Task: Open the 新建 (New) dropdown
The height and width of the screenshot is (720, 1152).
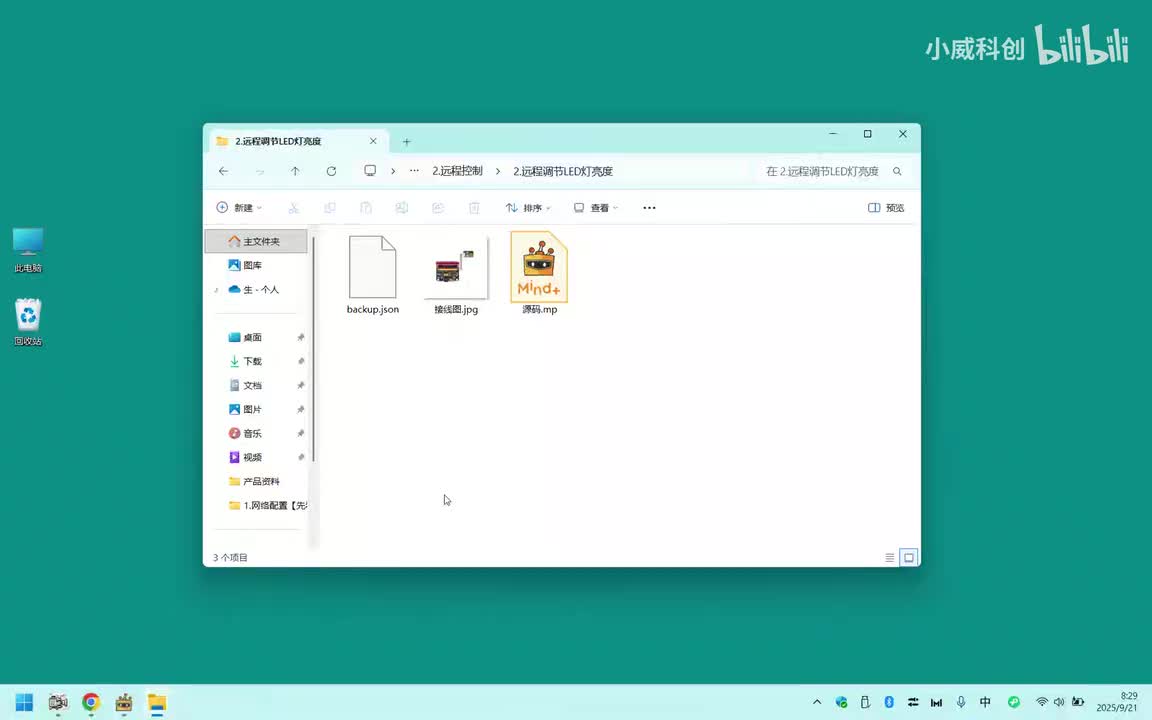Action: tap(239, 208)
